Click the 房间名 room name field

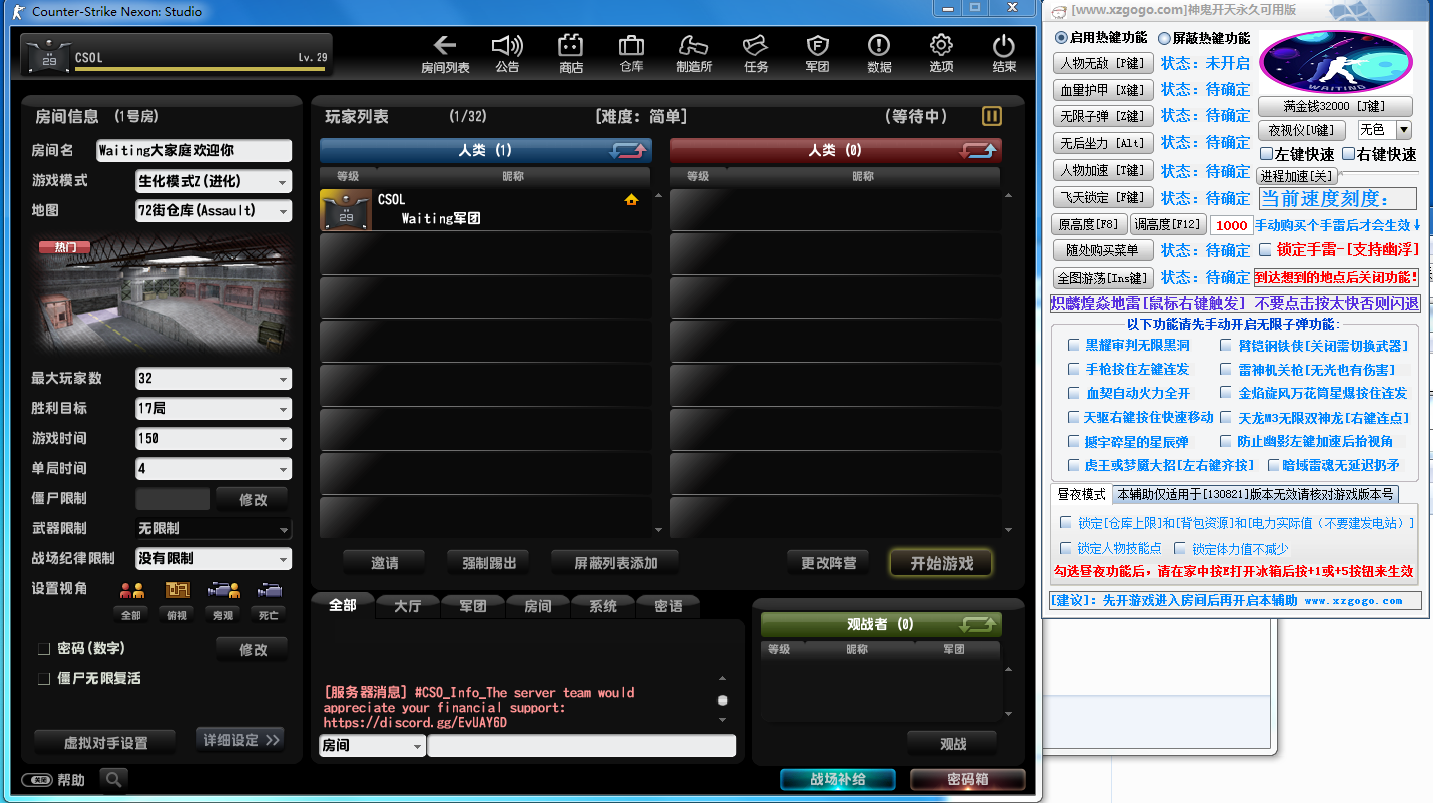point(194,151)
